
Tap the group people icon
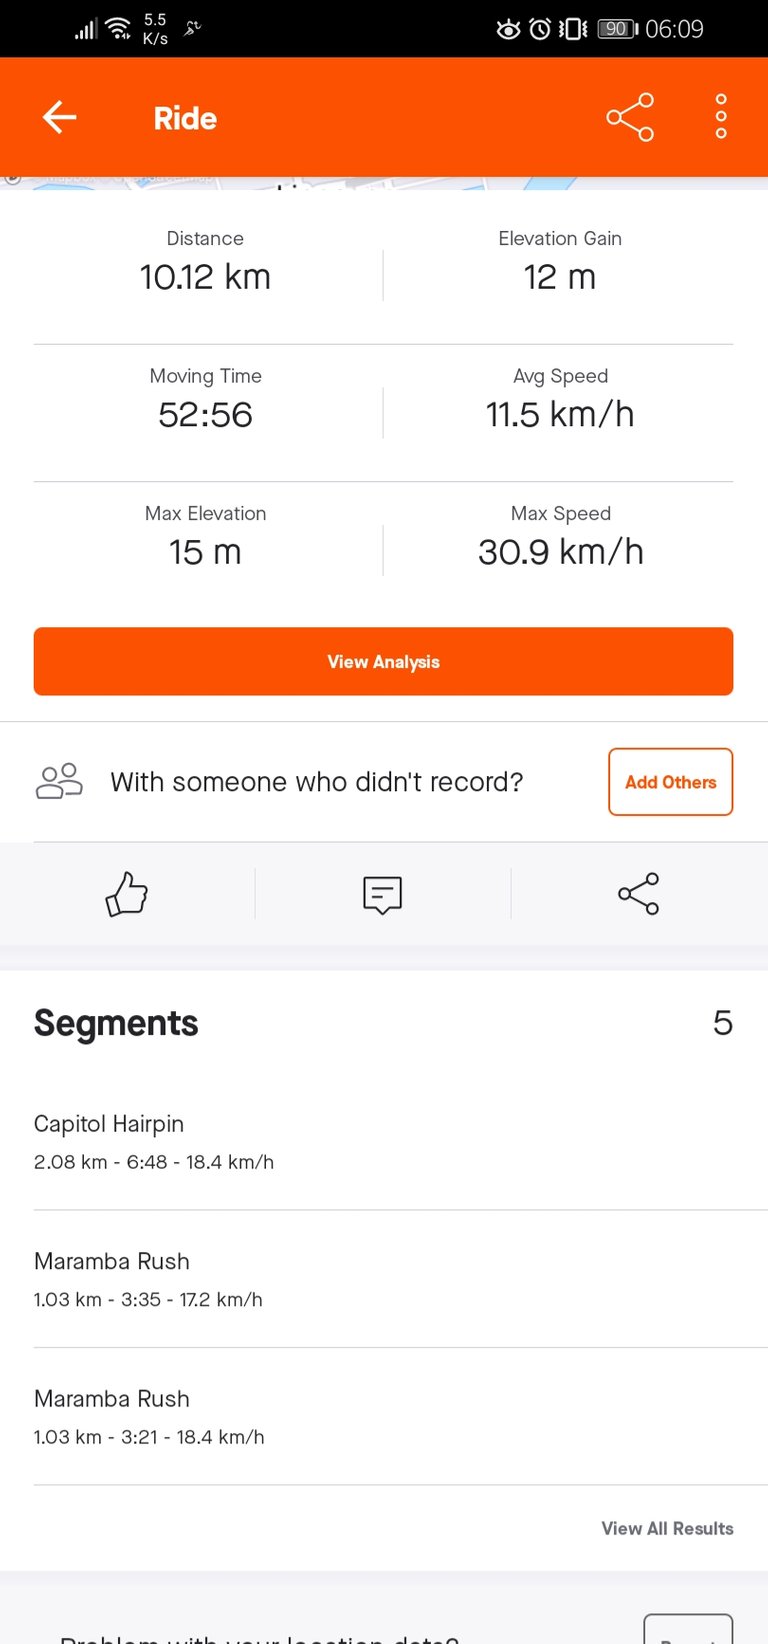[59, 782]
